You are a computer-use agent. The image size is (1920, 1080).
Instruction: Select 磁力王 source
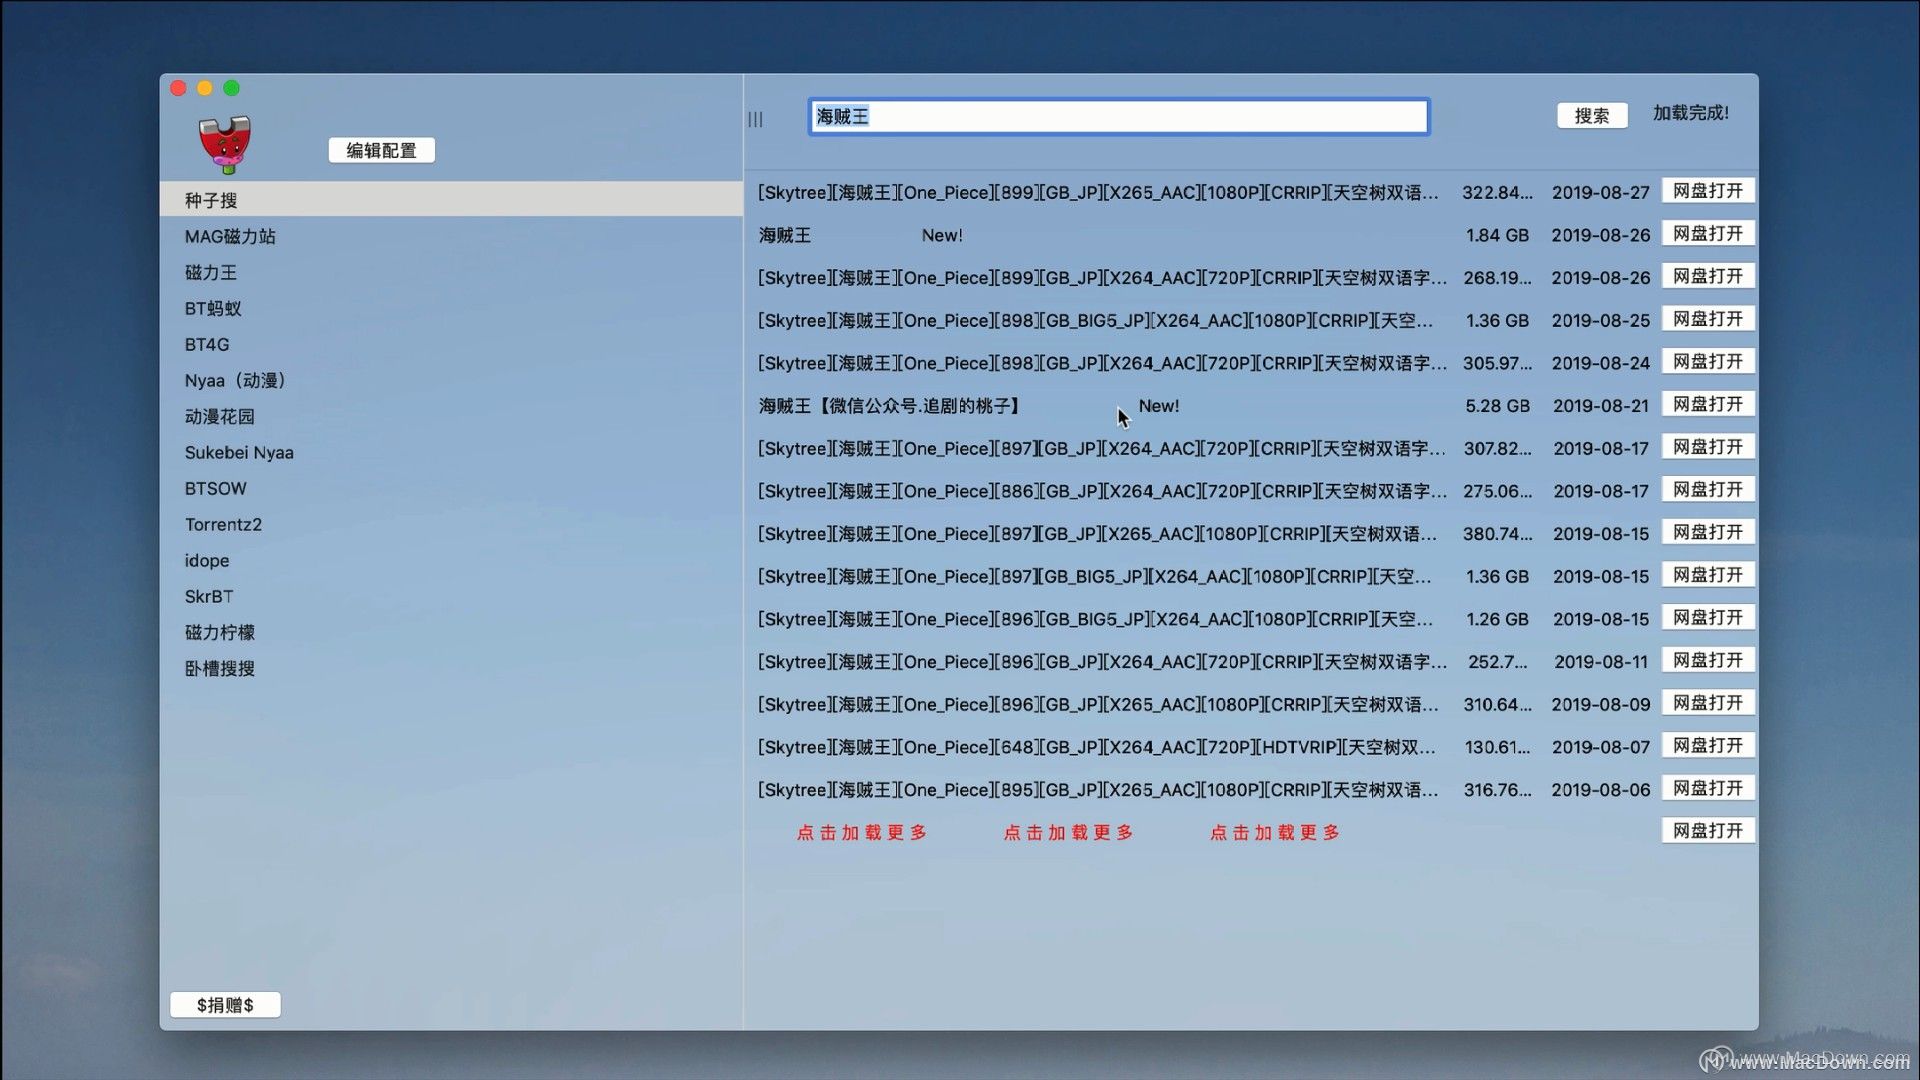coord(451,272)
